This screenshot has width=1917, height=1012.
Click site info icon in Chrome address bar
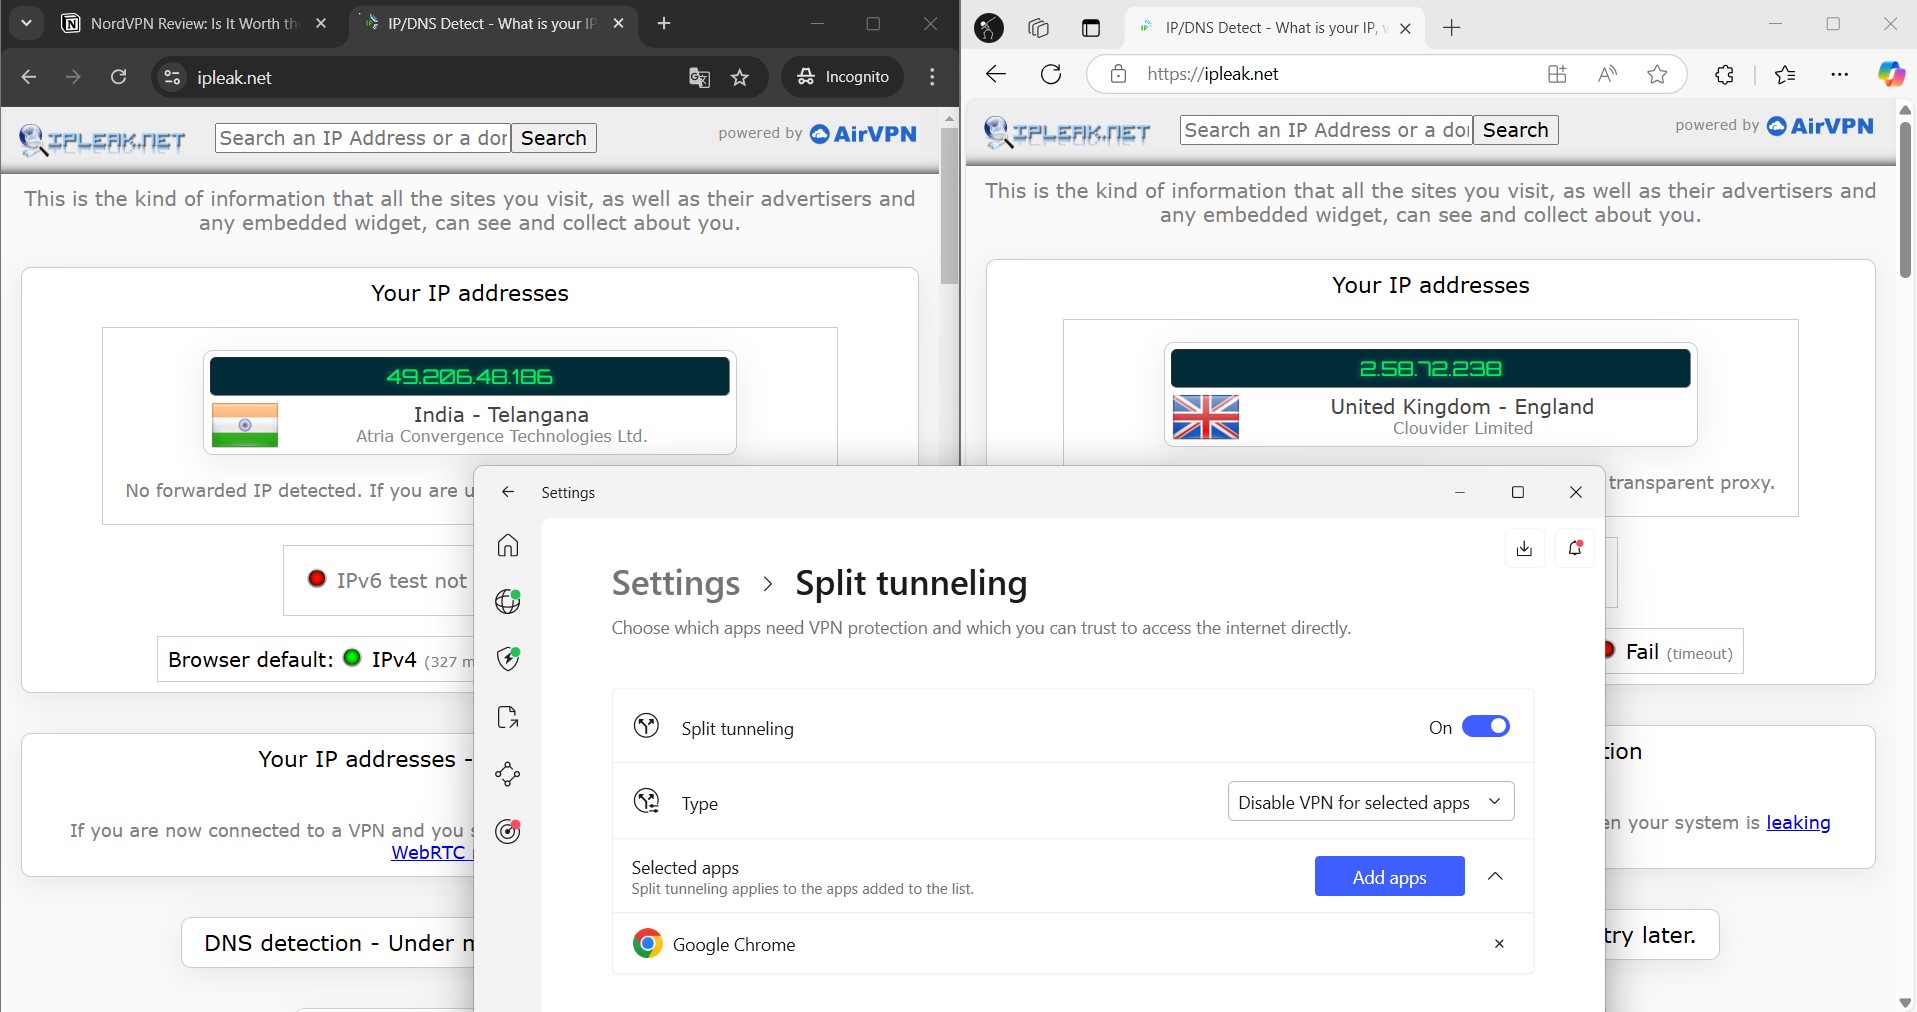[x=172, y=77]
